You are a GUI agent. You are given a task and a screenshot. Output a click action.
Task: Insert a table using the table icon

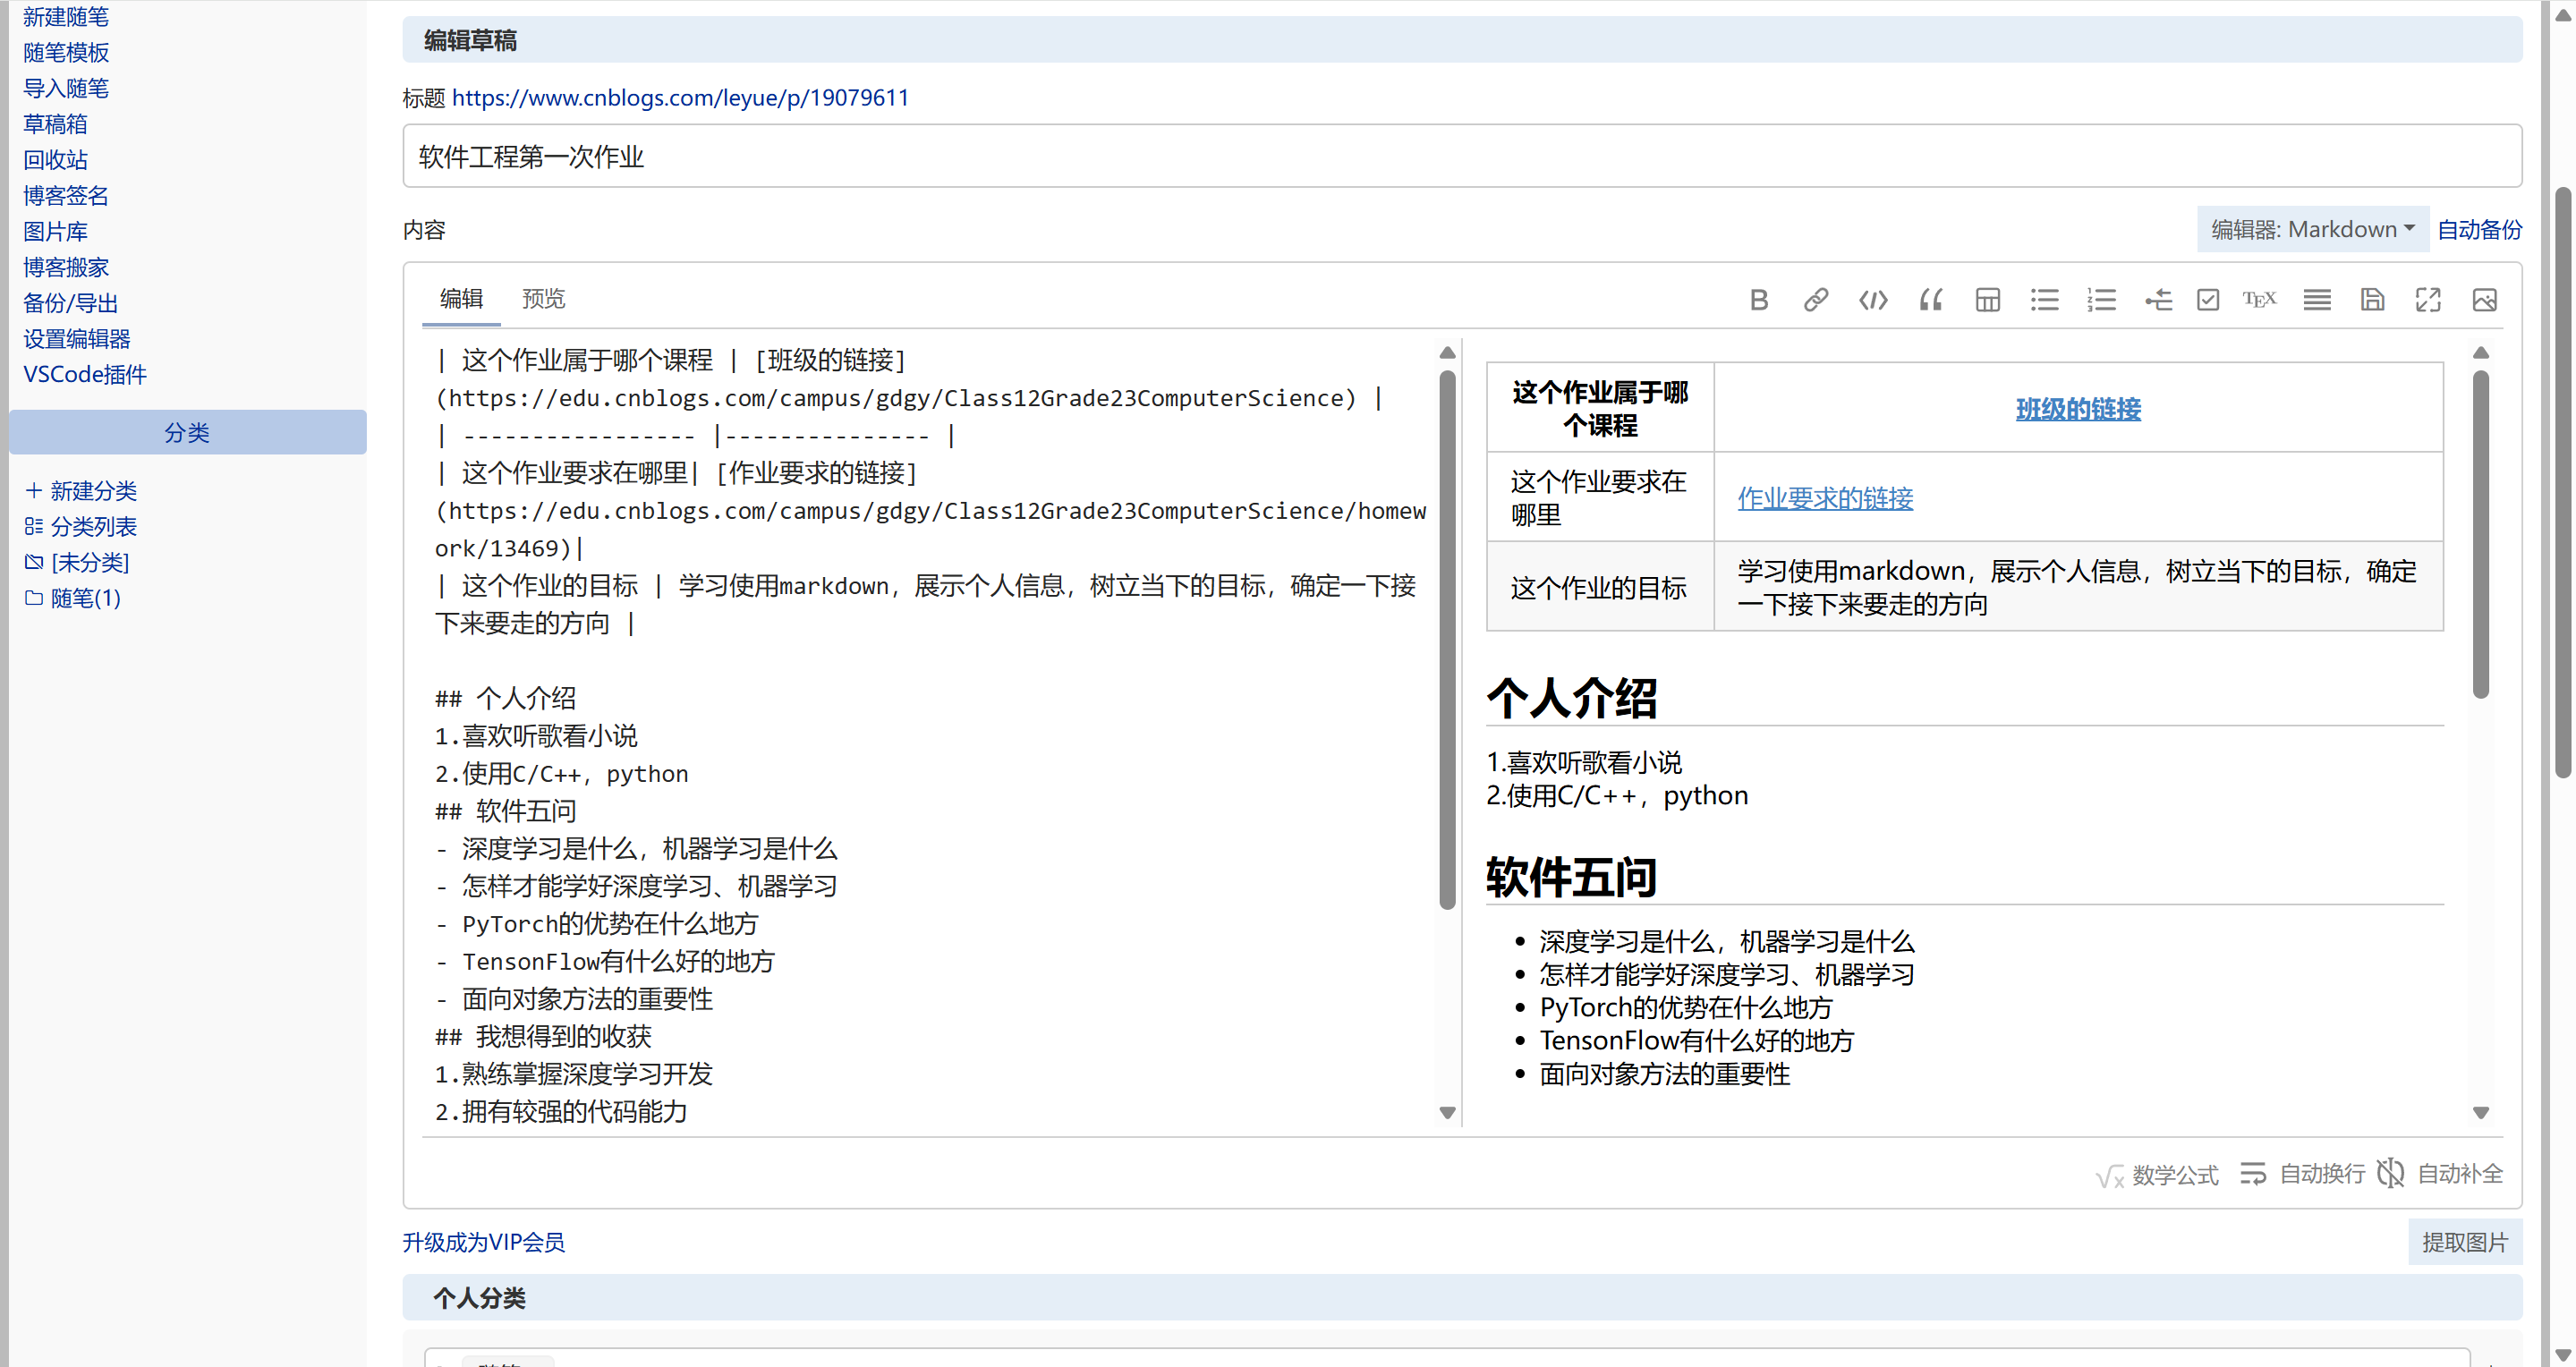click(x=1988, y=299)
